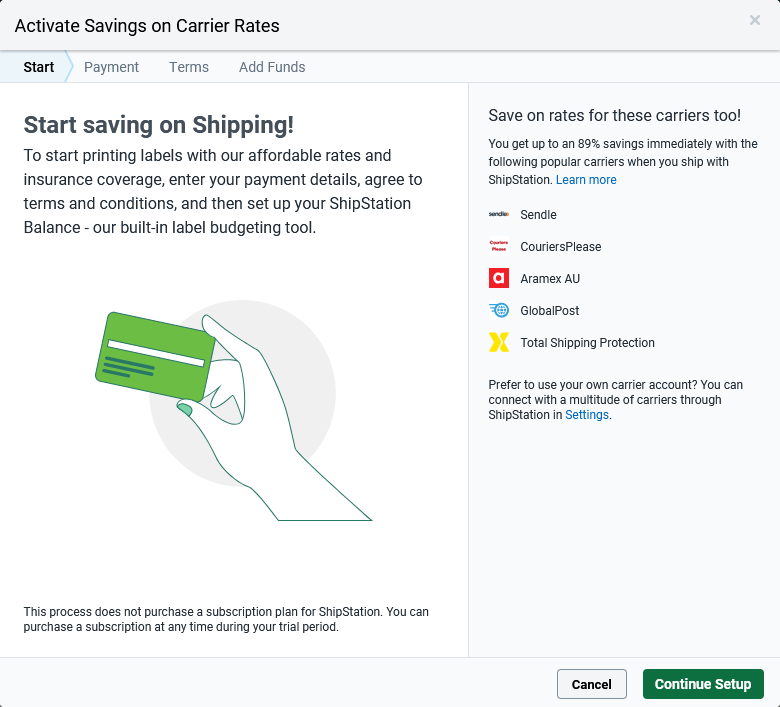Click the Continue Setup button
Screen dimensions: 780x707
click(703, 684)
